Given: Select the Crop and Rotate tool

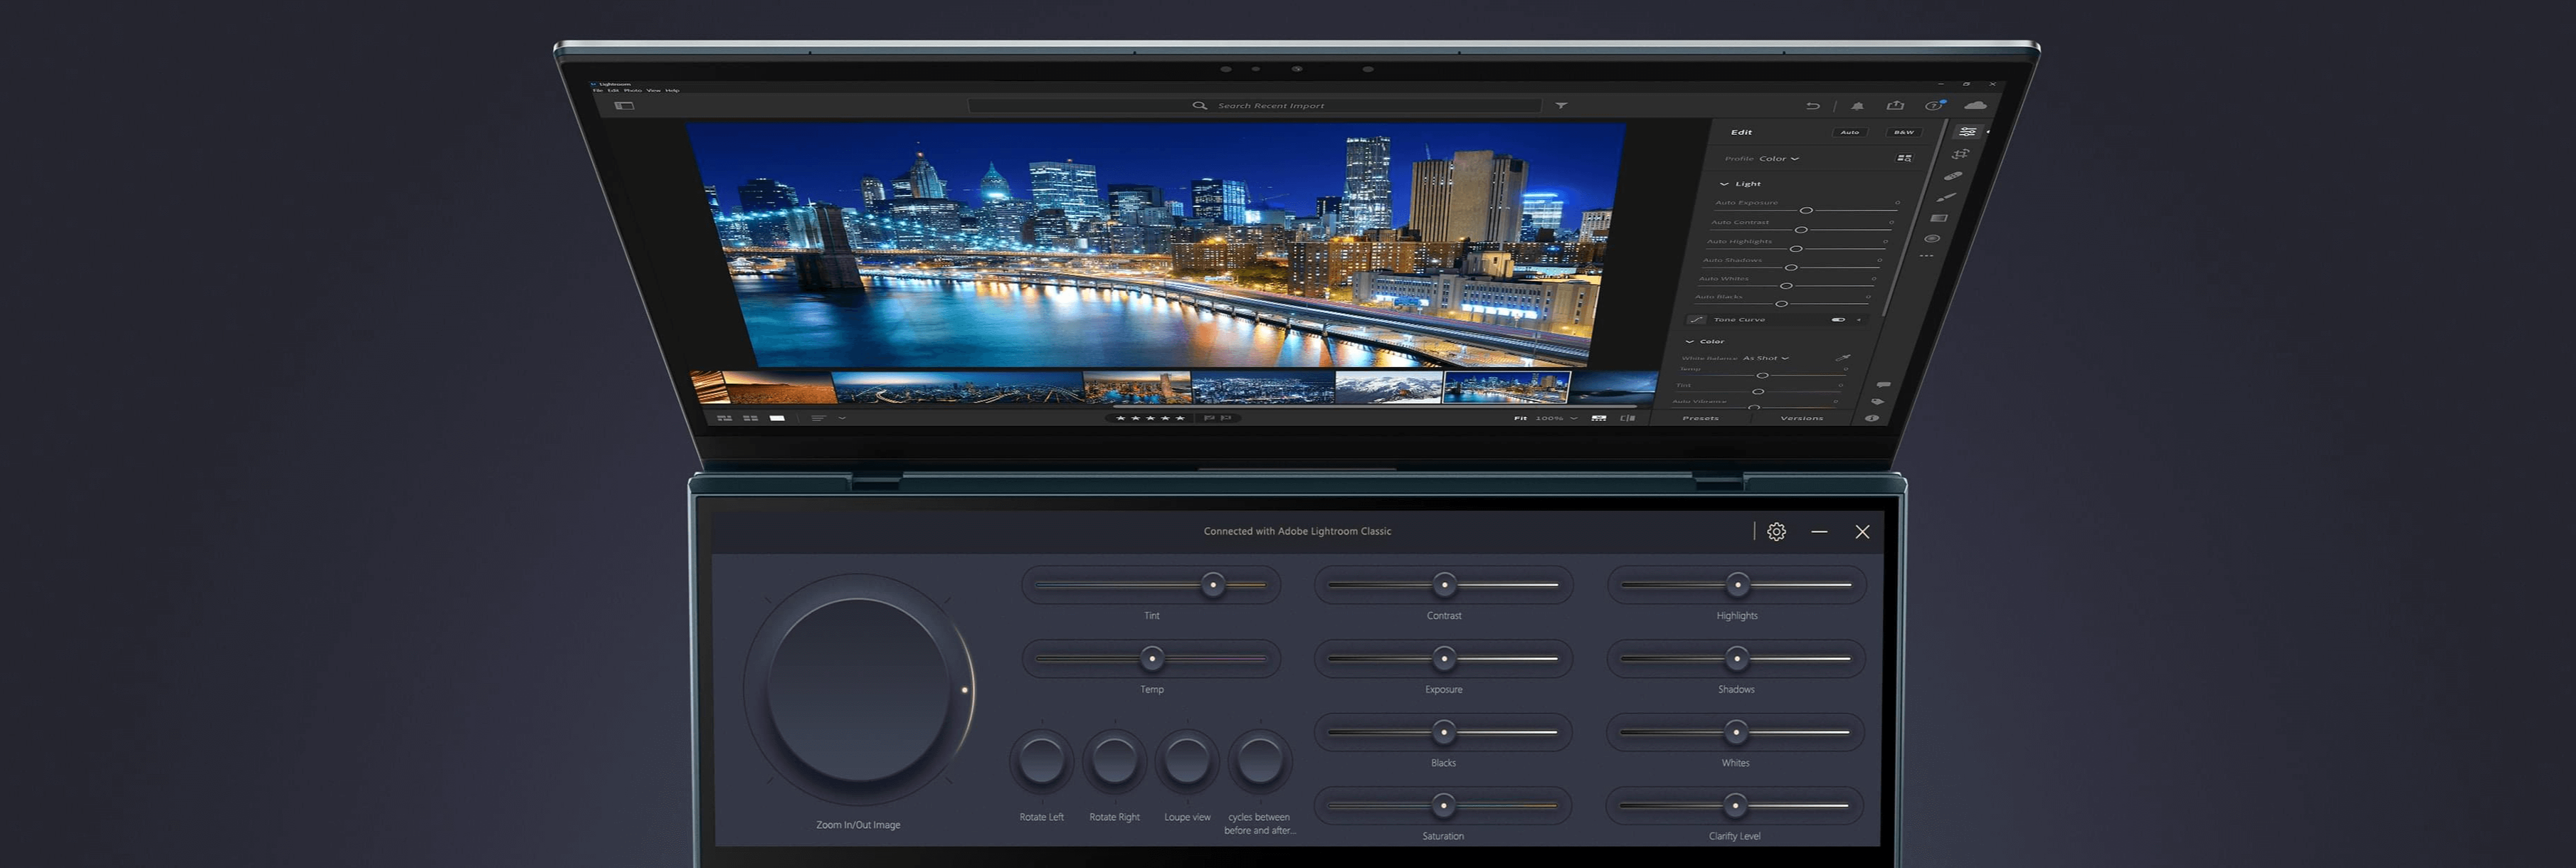Looking at the screenshot, I should click(x=1960, y=154).
